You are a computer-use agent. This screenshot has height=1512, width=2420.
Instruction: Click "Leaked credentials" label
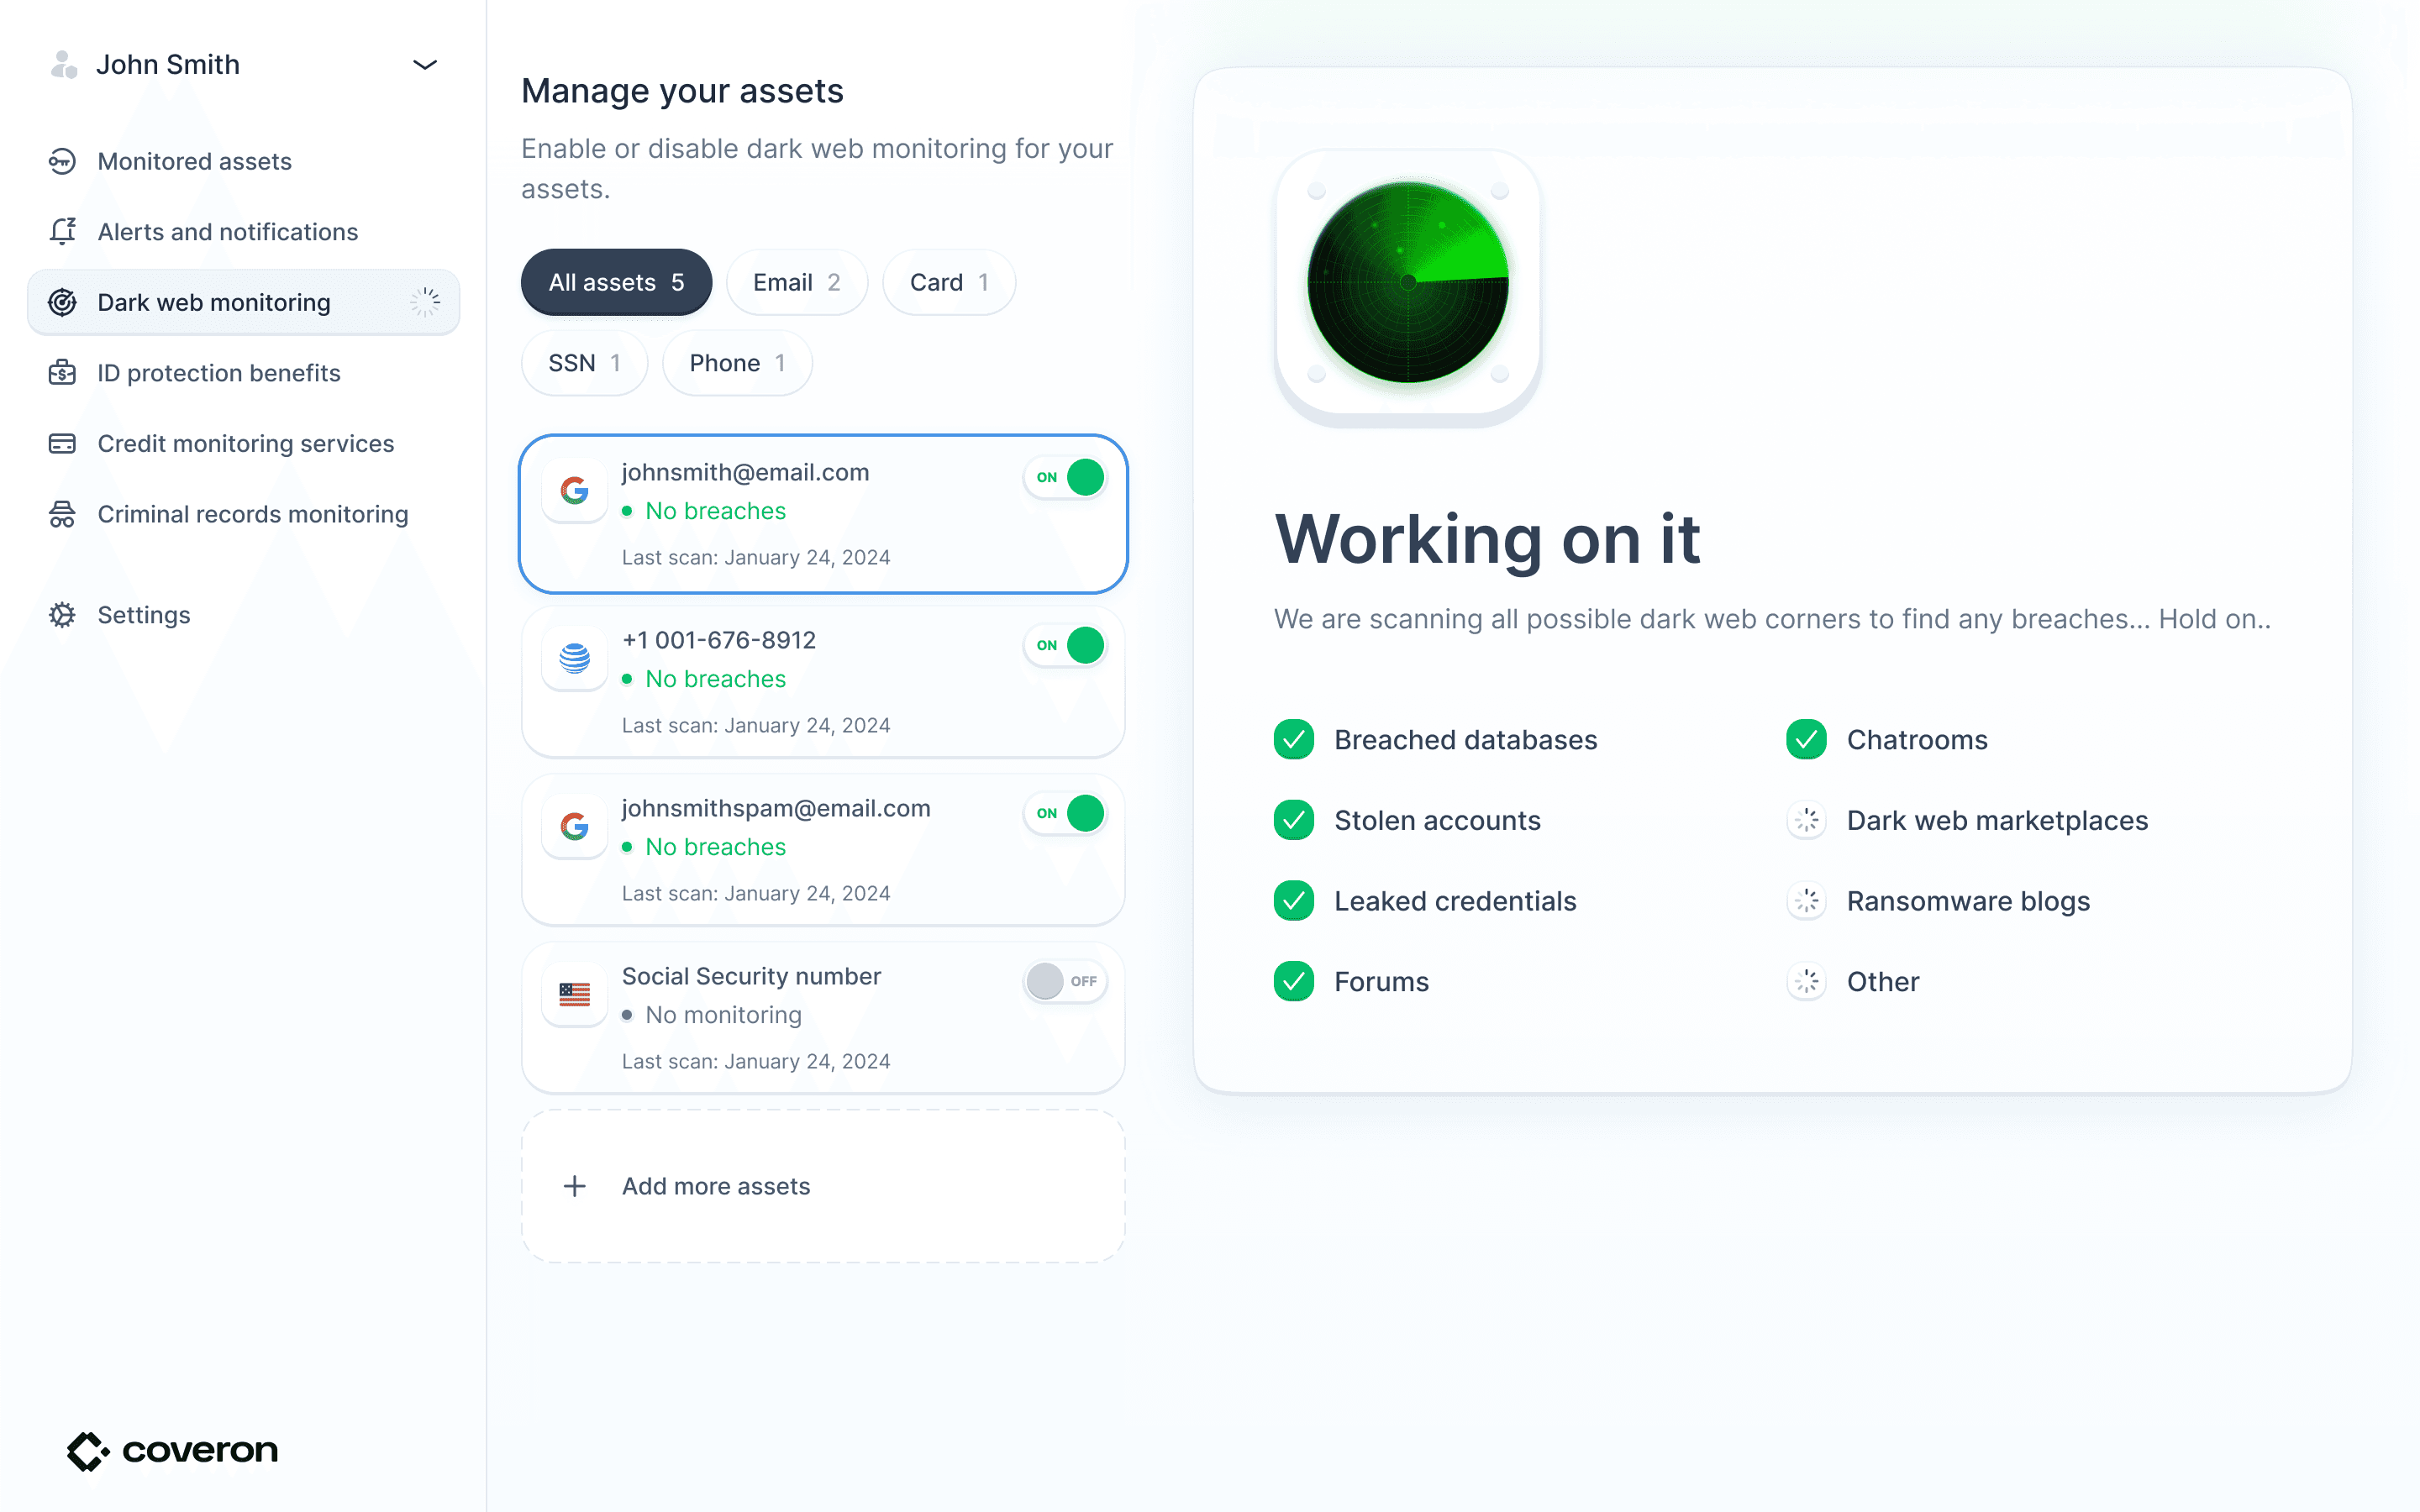[1455, 901]
